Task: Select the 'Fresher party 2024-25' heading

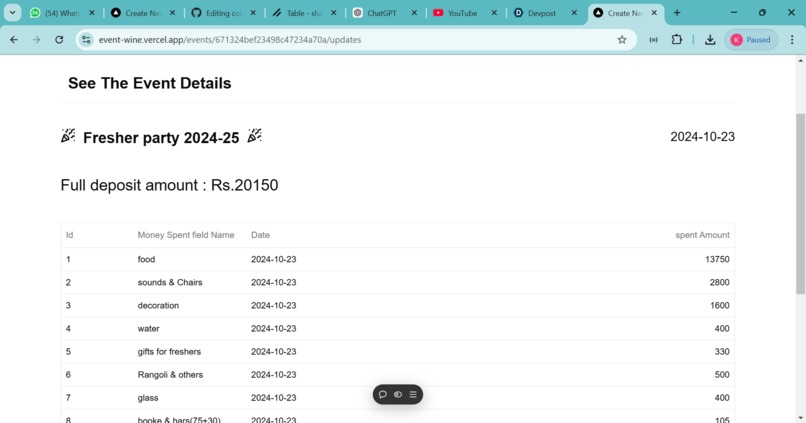Action: [161, 138]
